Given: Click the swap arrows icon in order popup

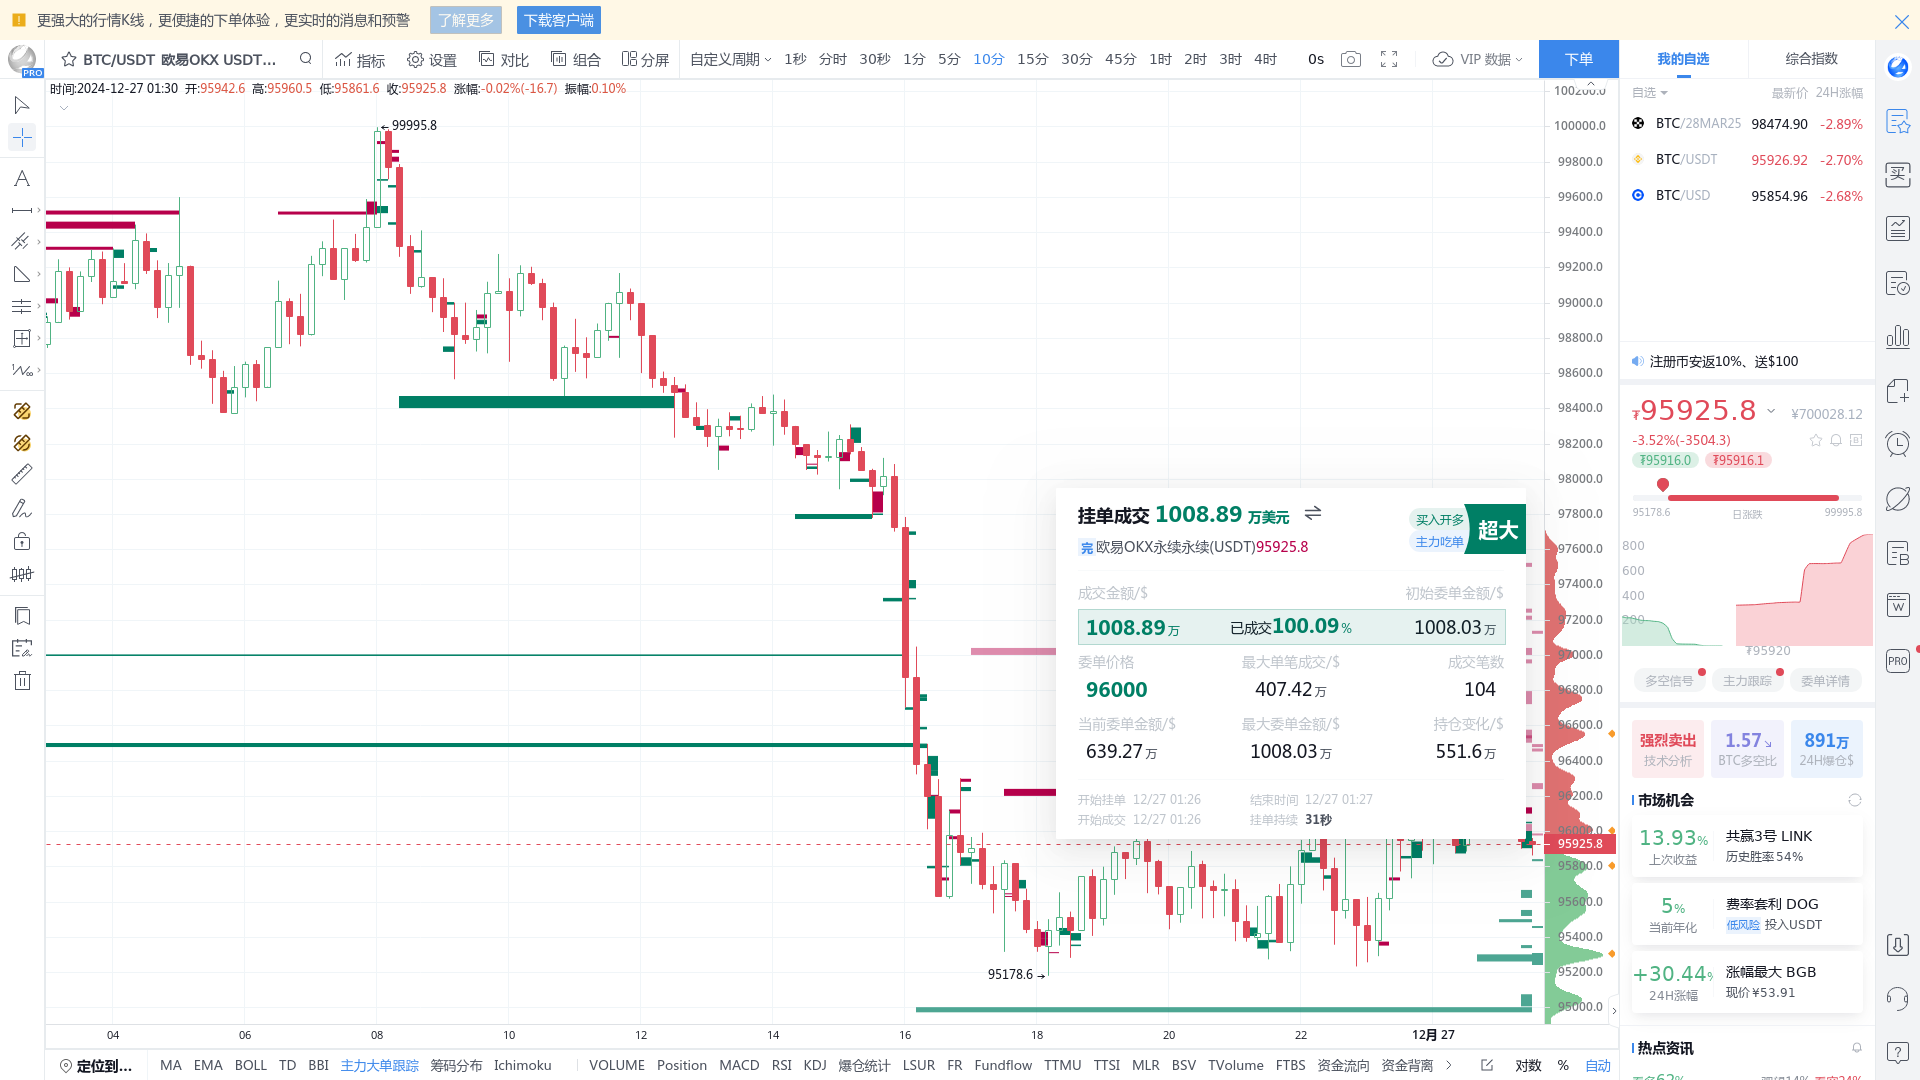Looking at the screenshot, I should tap(1313, 513).
